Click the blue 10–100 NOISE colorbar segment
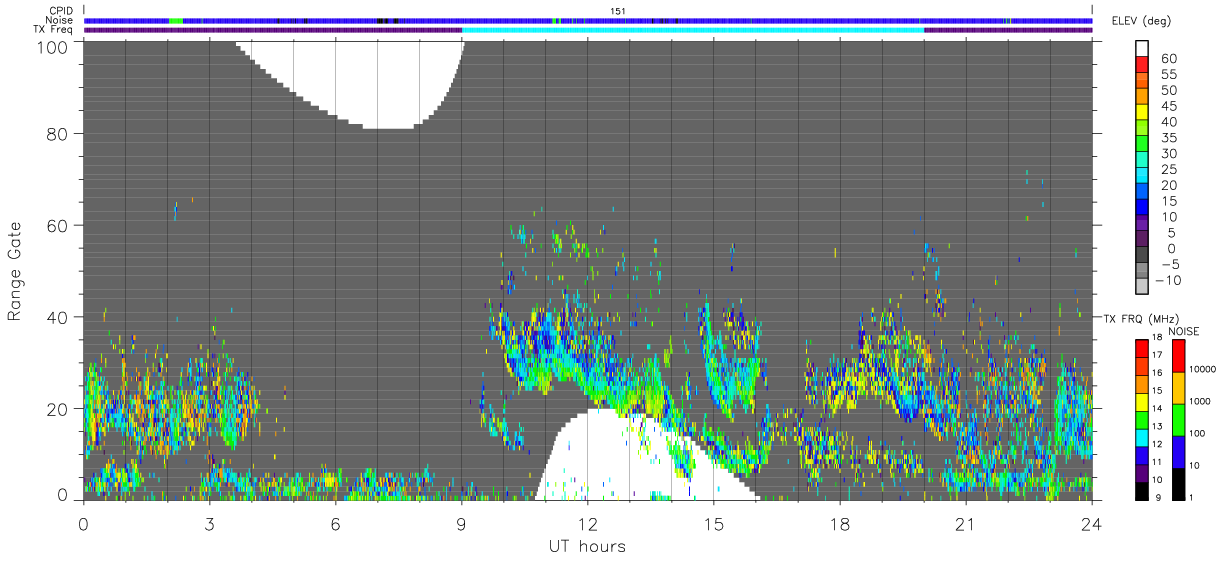 pos(1177,451)
